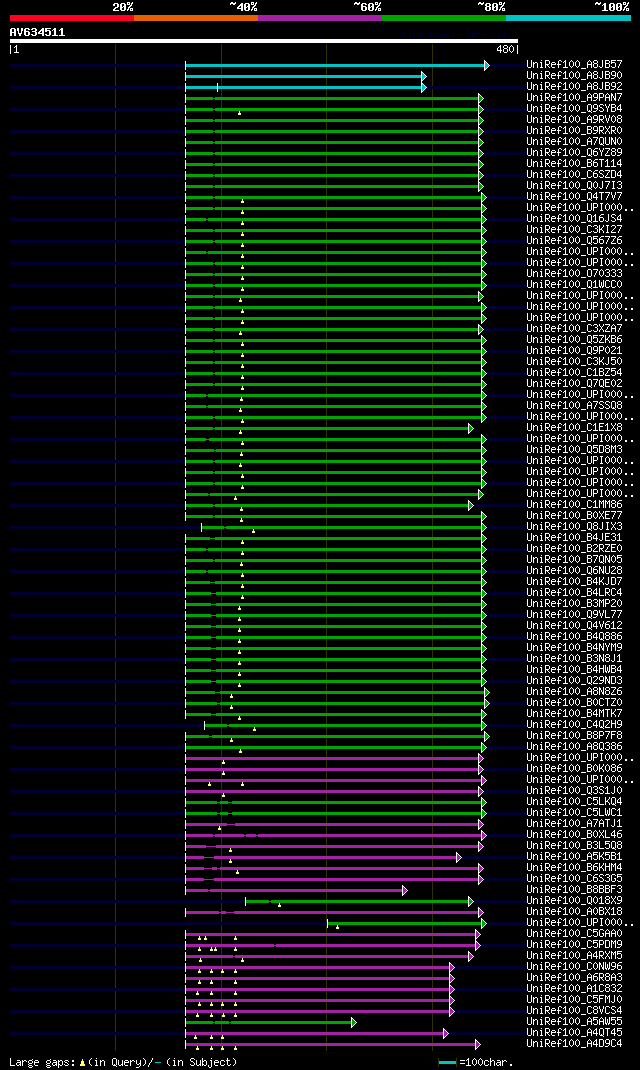Select the hit label UniRef100_B9RXR0
The height and width of the screenshot is (1070, 640).
pos(574,130)
